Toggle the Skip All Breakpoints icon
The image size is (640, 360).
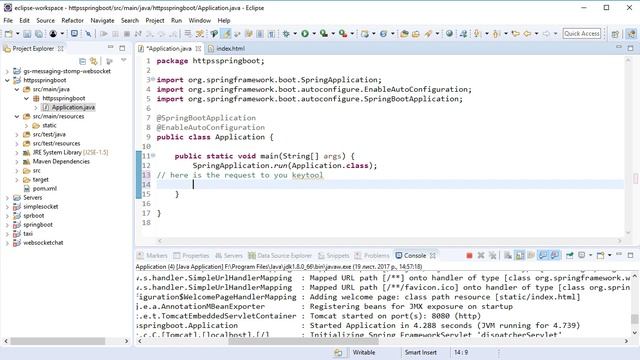click(88, 34)
